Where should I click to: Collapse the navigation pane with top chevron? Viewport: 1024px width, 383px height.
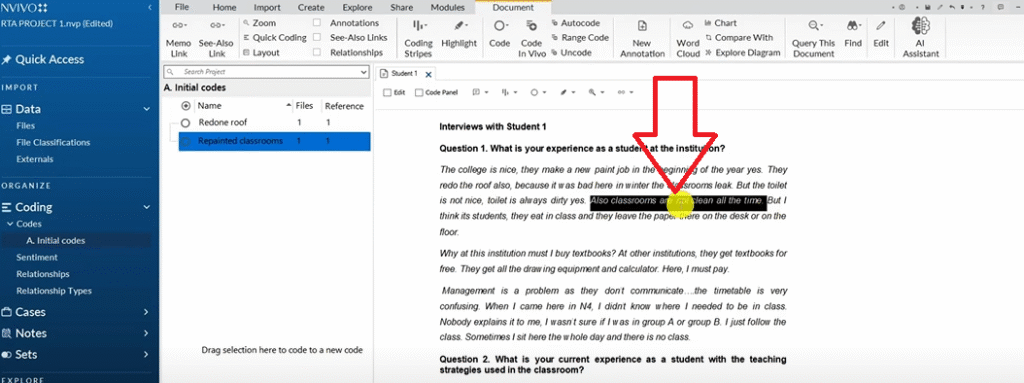pos(151,7)
